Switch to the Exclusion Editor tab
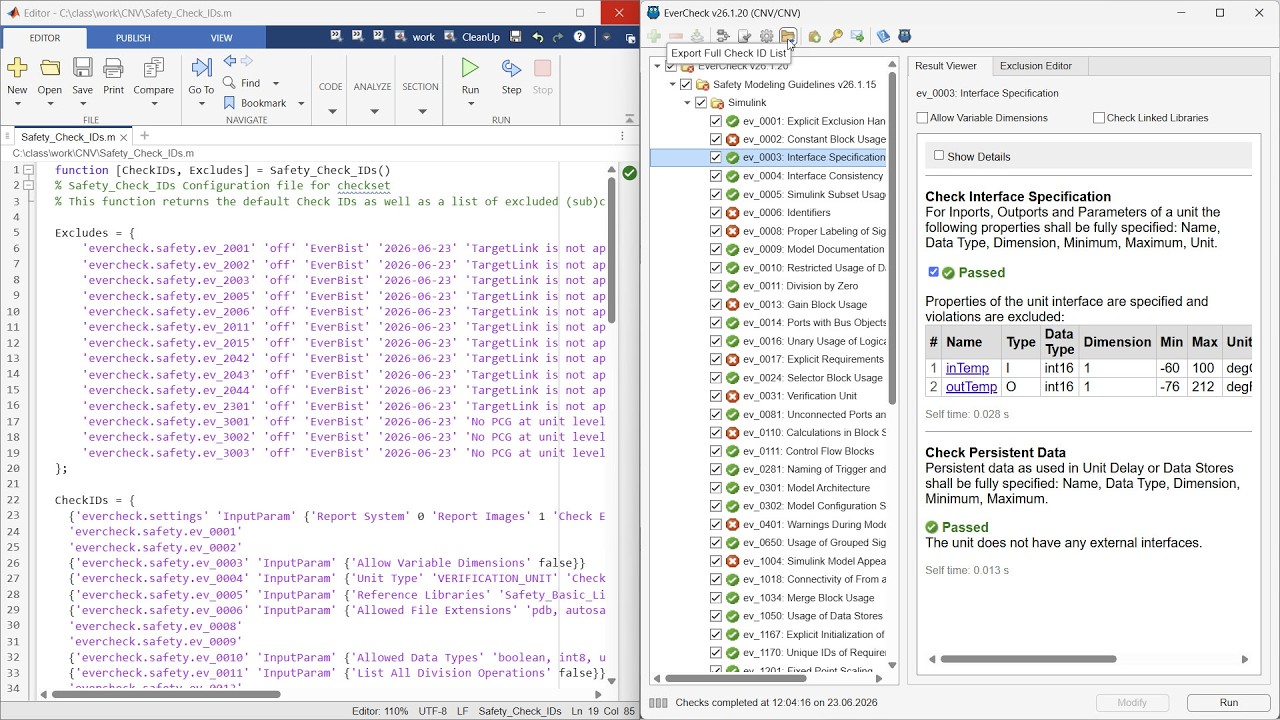 point(1035,66)
